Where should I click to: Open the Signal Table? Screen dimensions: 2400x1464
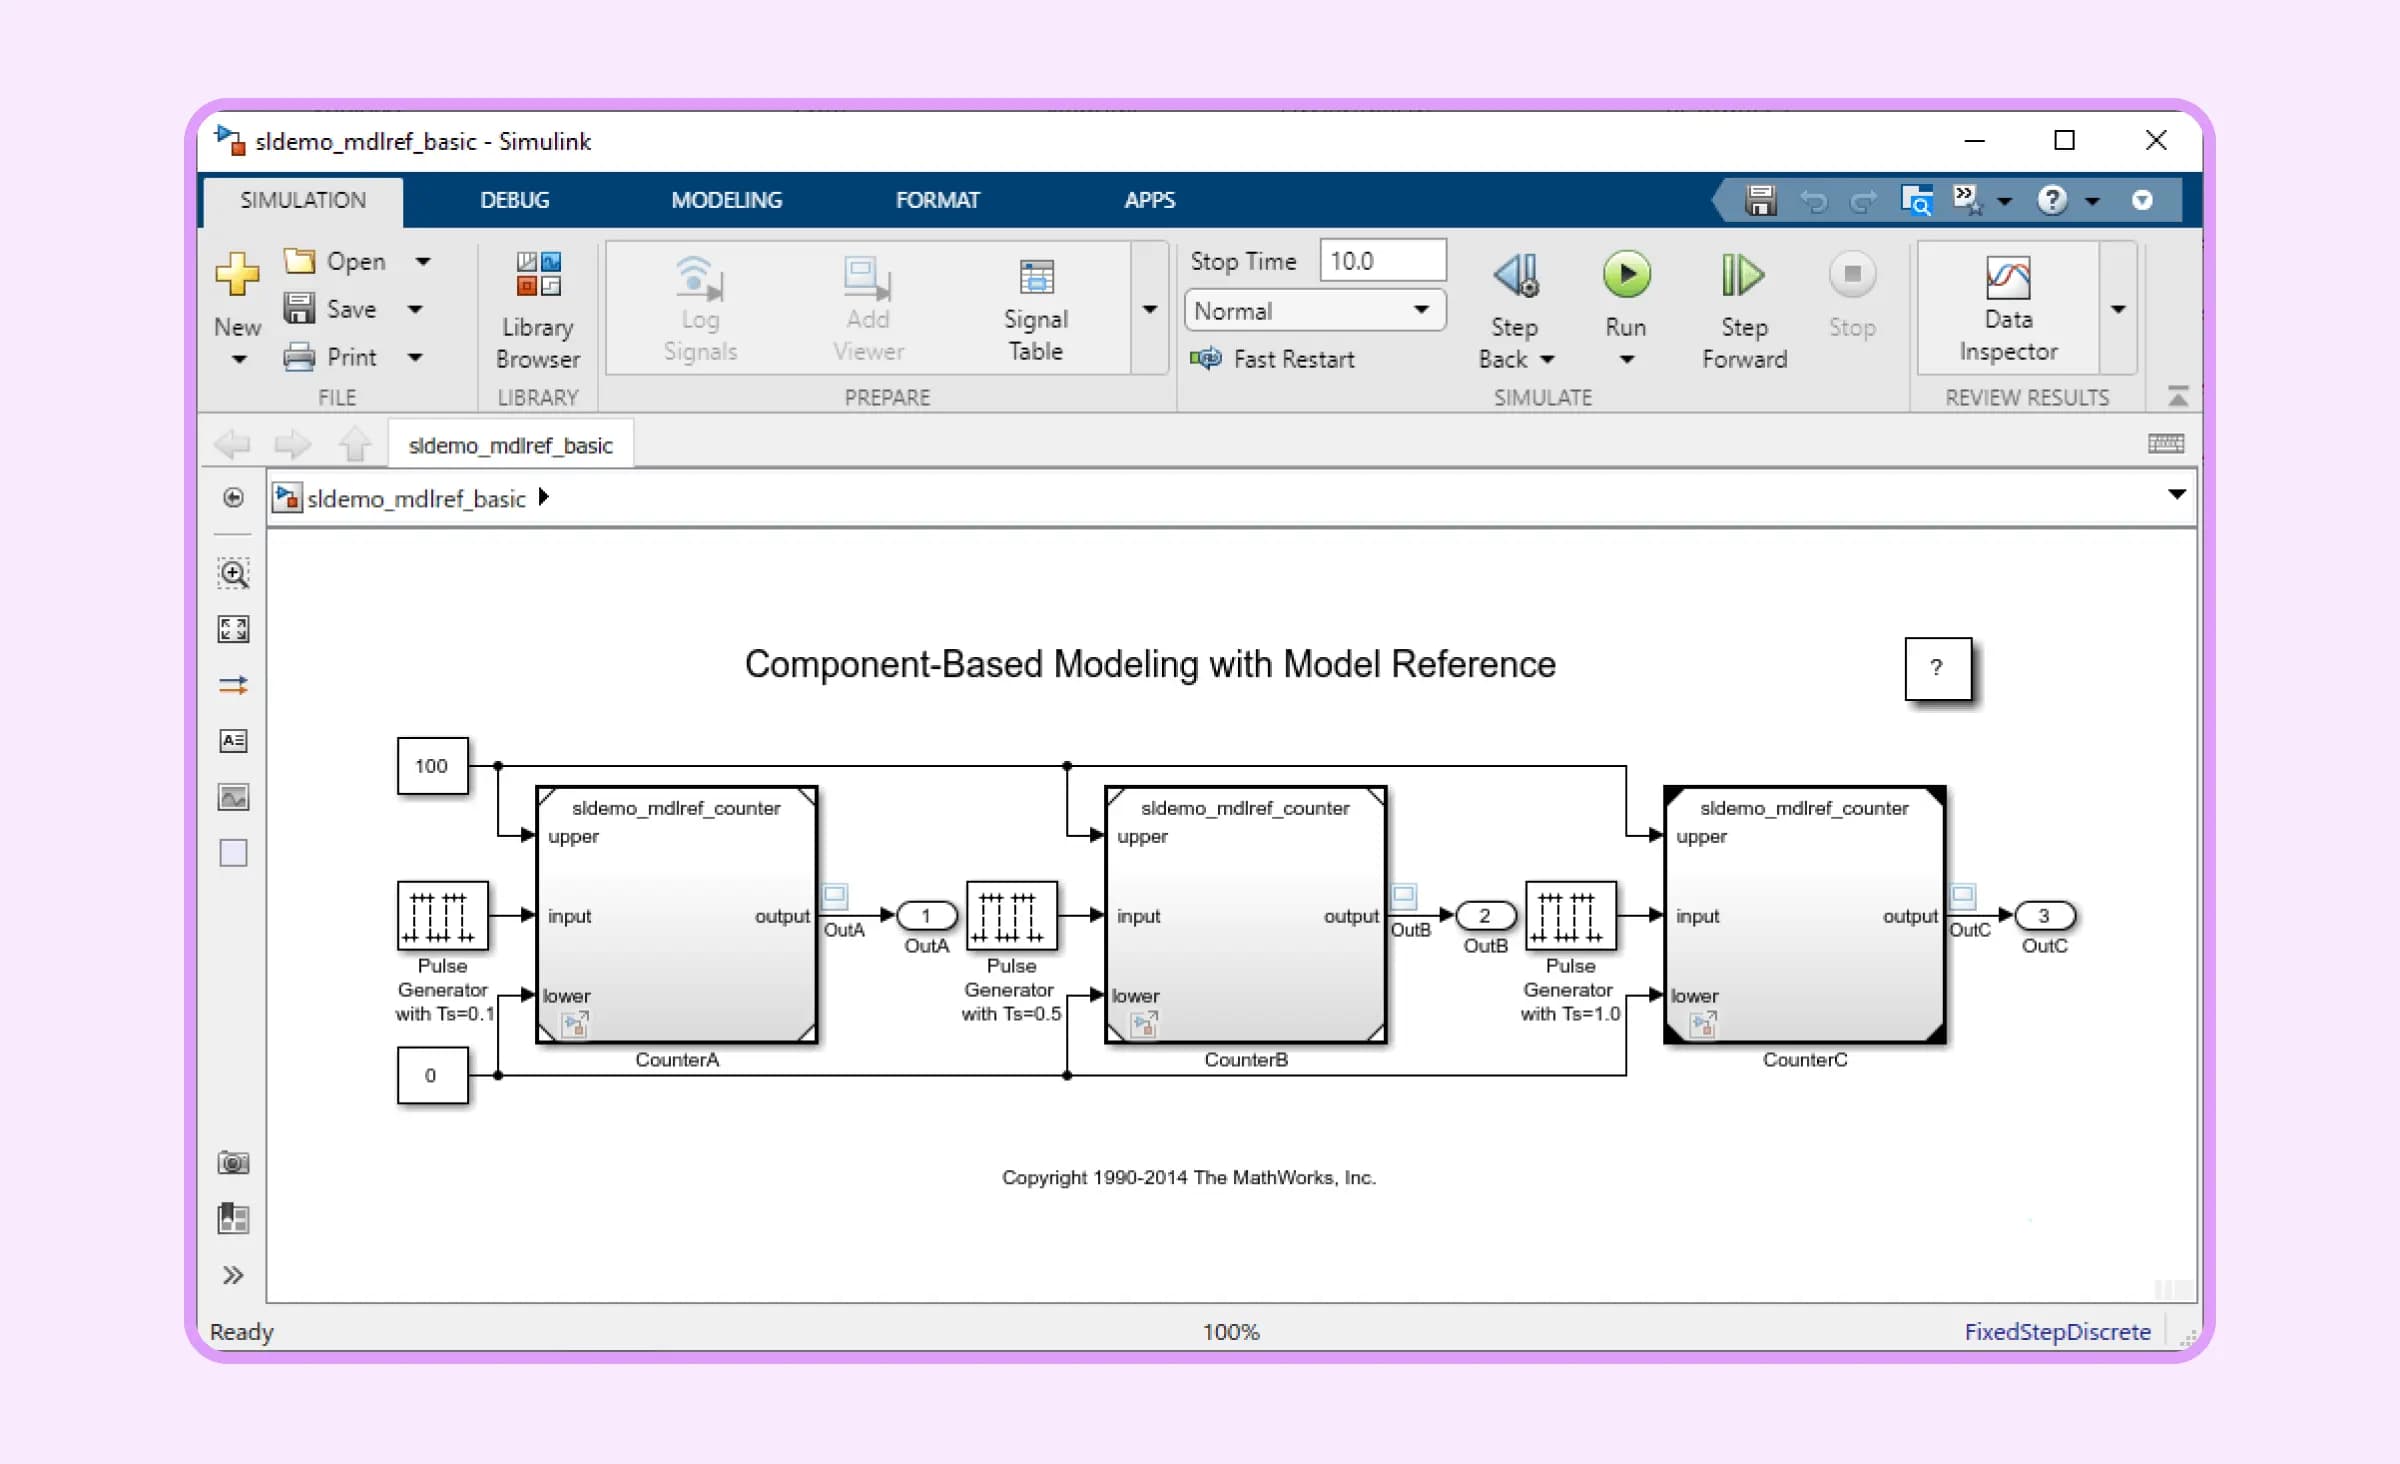[1035, 308]
